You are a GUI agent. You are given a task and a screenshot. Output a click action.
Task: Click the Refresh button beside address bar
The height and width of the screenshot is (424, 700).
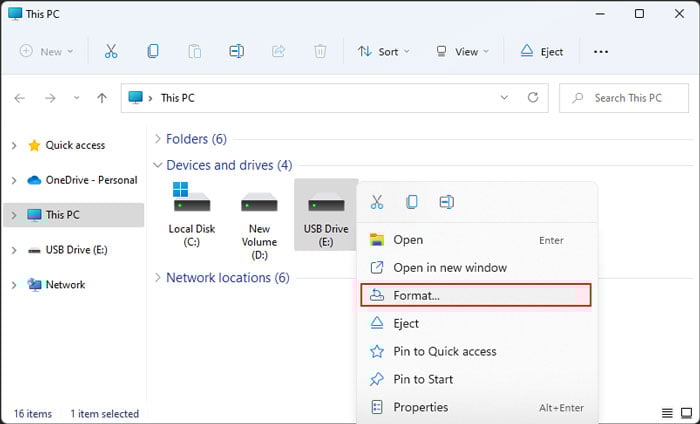click(533, 98)
